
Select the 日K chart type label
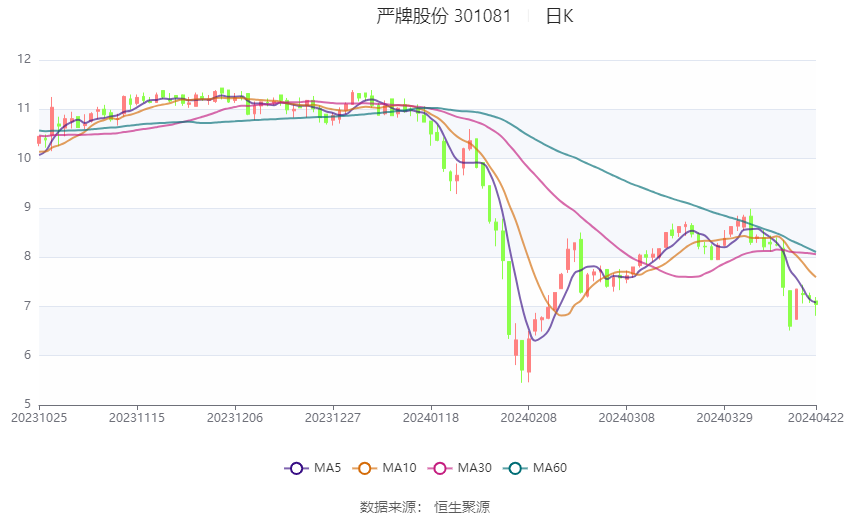coord(559,16)
